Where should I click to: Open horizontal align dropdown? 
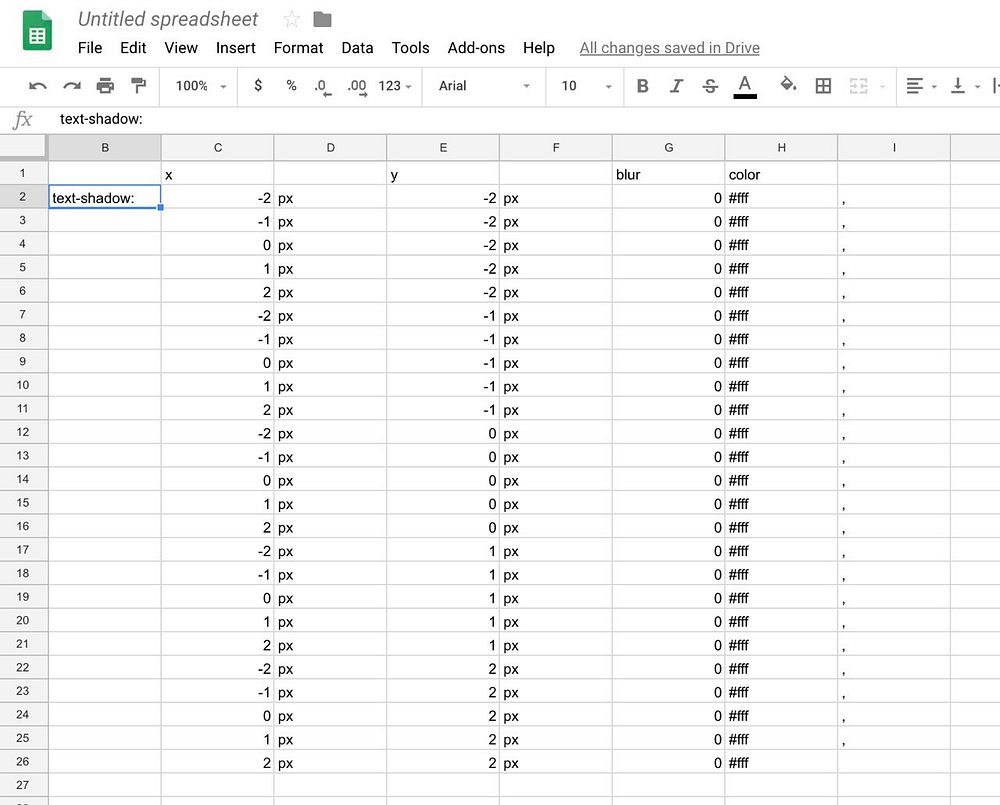click(921, 85)
